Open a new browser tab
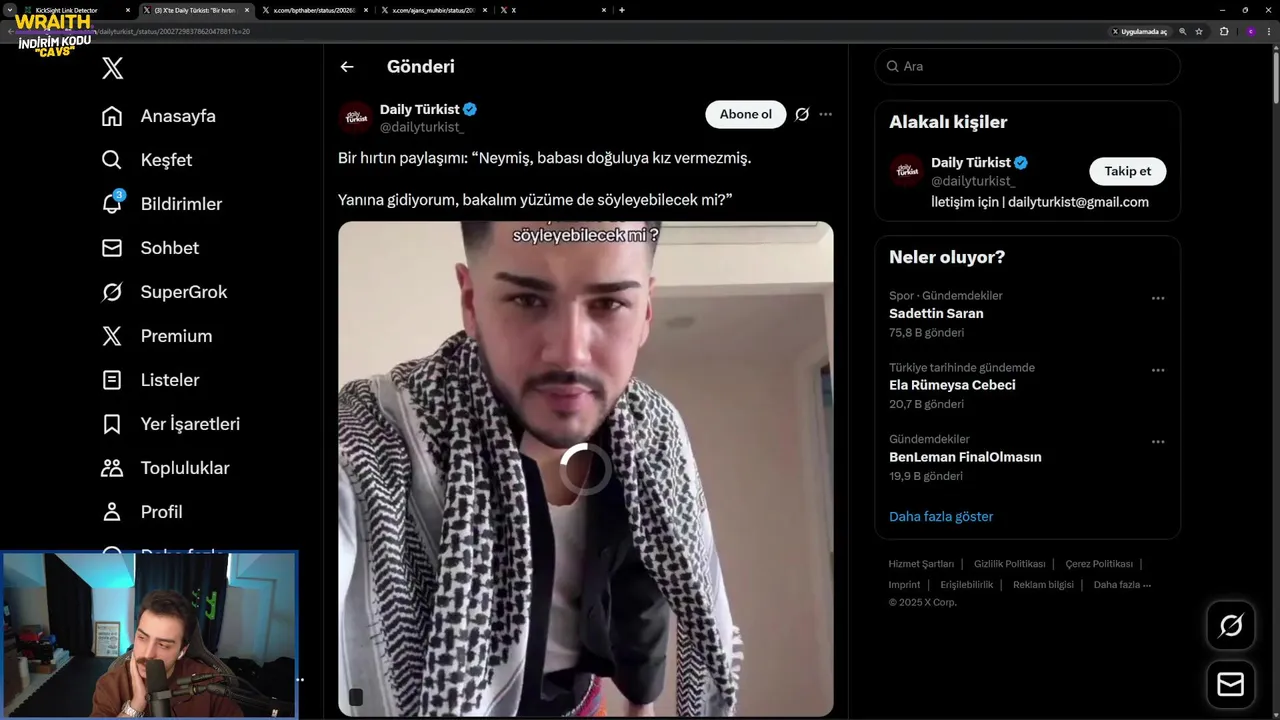The width and height of the screenshot is (1280, 720). click(x=622, y=10)
